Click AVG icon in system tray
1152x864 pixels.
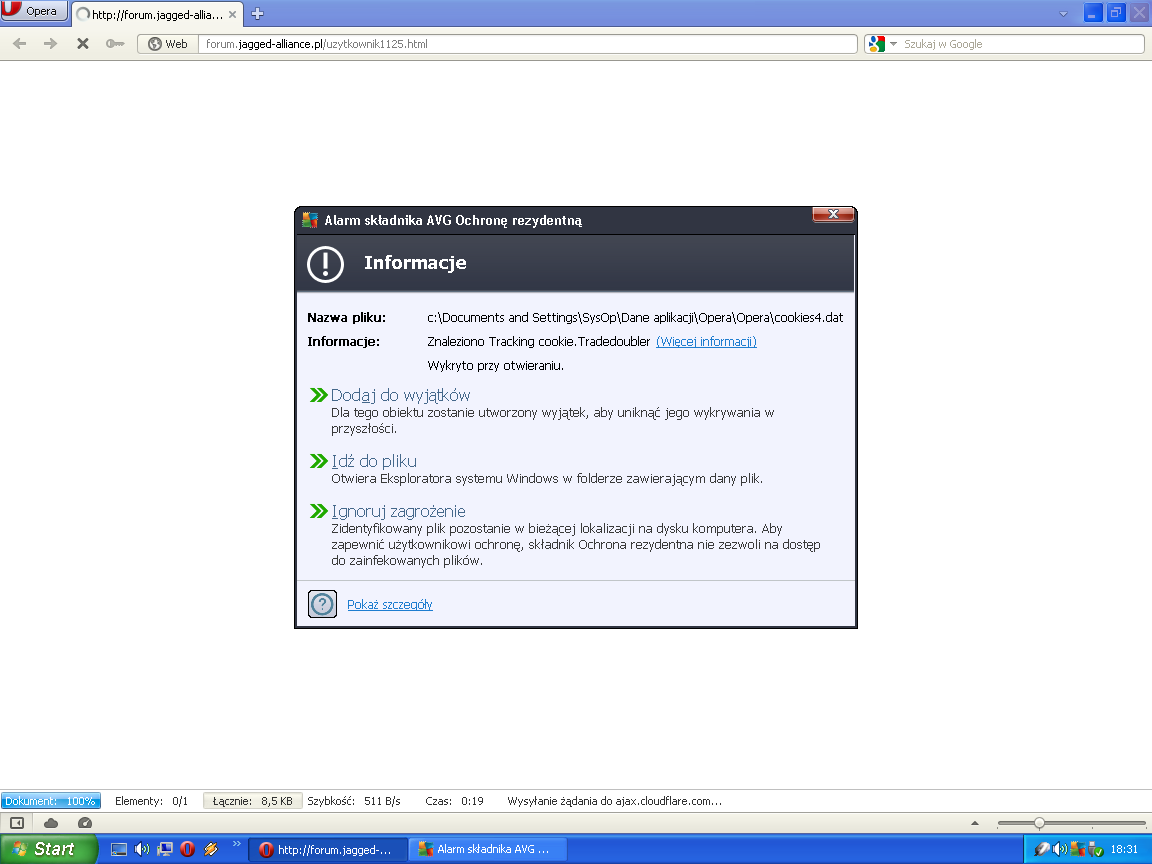pos(1078,849)
